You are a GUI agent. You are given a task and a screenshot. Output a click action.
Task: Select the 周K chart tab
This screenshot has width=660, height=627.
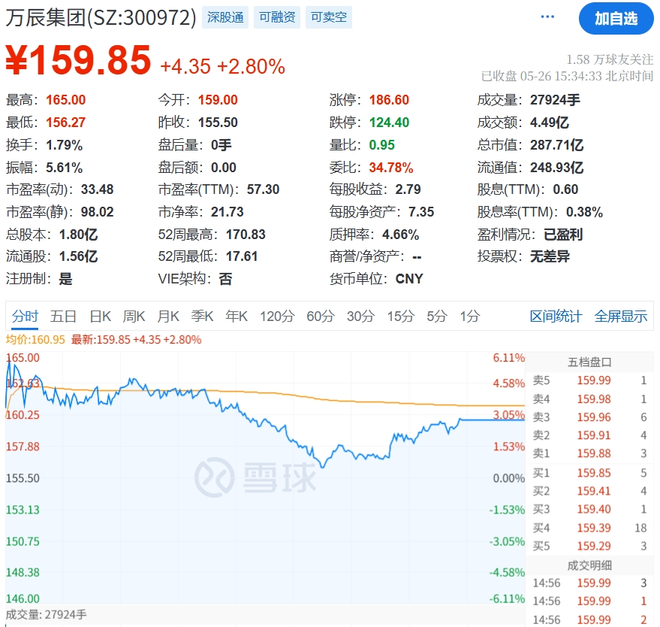click(x=134, y=316)
